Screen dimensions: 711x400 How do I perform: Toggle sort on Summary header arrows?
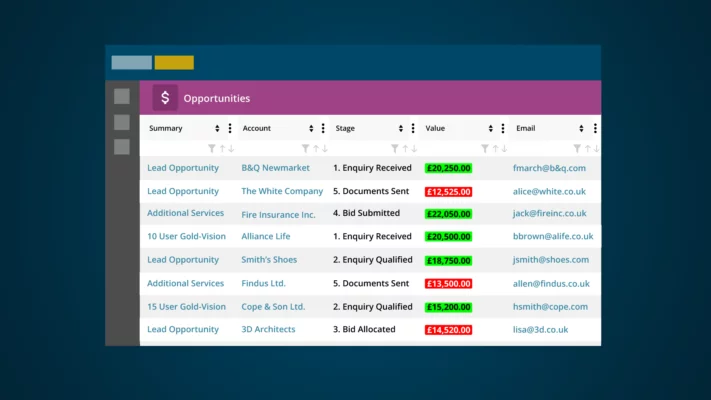tap(217, 129)
